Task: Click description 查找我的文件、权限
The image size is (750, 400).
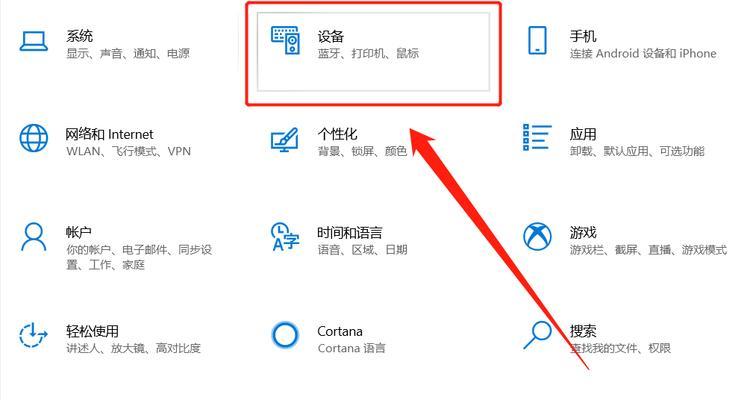Action: [x=620, y=348]
